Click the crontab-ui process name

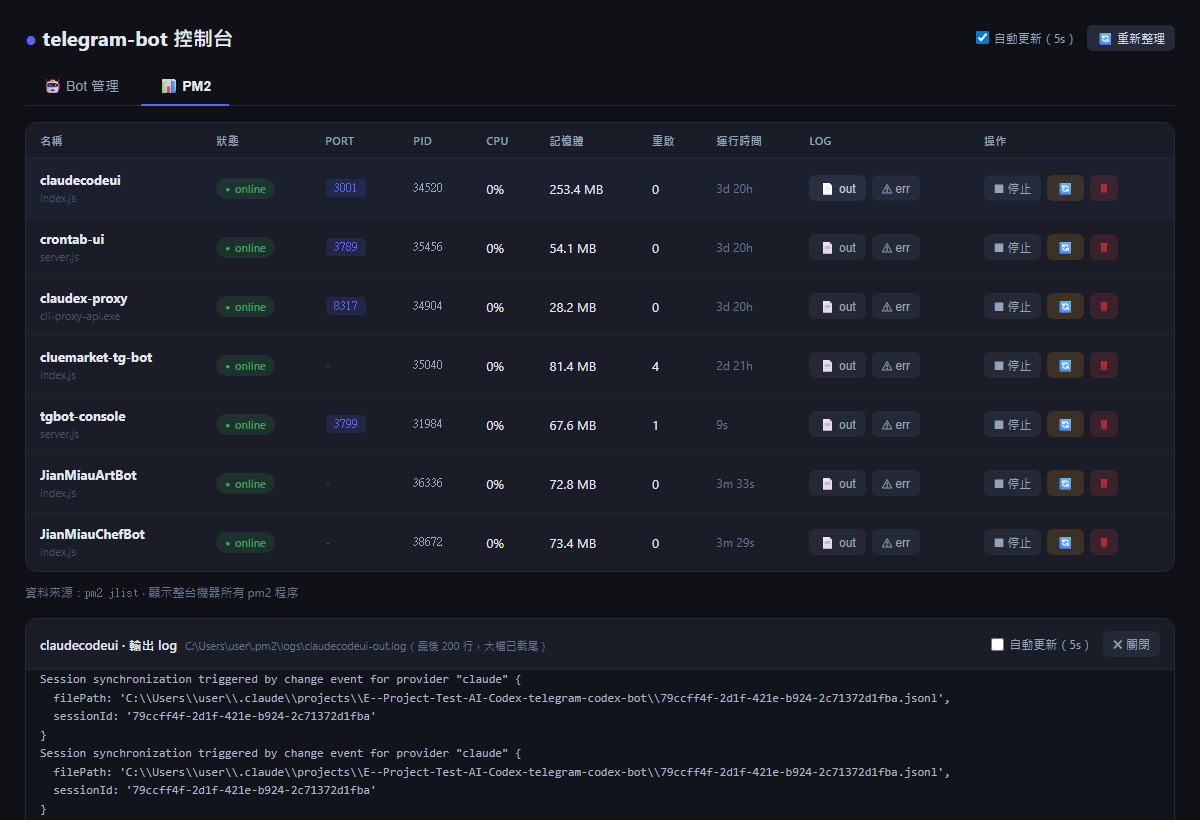click(x=72, y=239)
